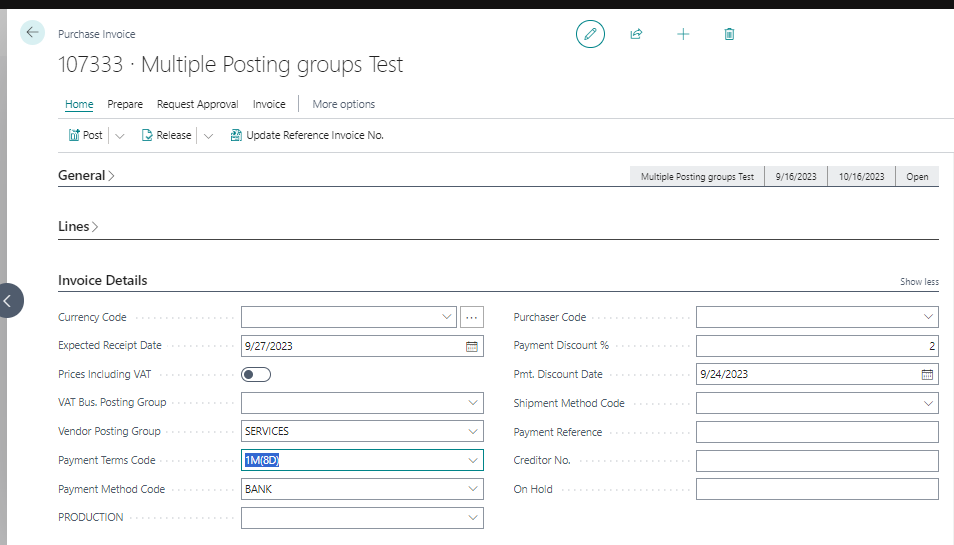Screen dimensions: 954x545
Task: Open Shipment Method Code dropdown
Action: tap(928, 403)
